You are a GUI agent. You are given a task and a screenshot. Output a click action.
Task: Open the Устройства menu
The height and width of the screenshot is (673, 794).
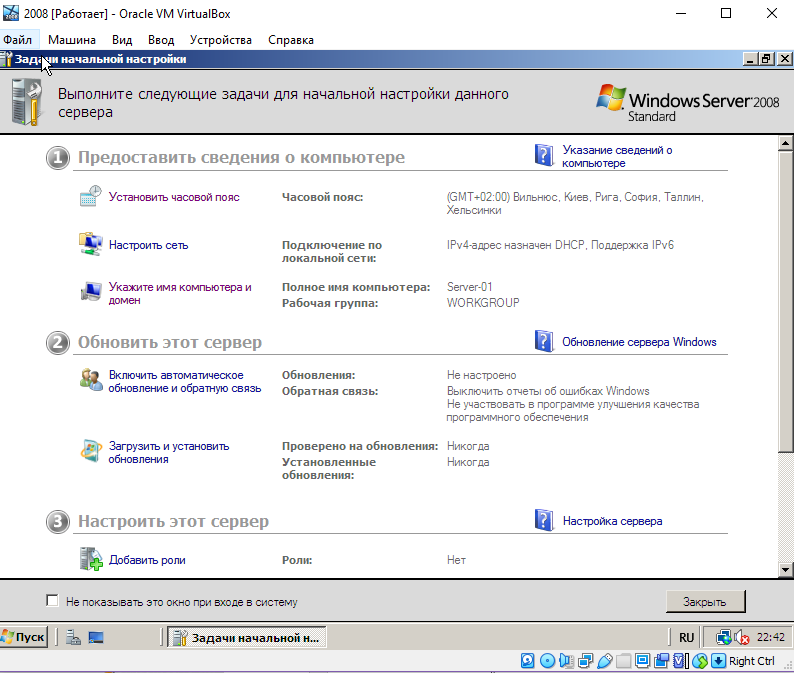(x=221, y=39)
